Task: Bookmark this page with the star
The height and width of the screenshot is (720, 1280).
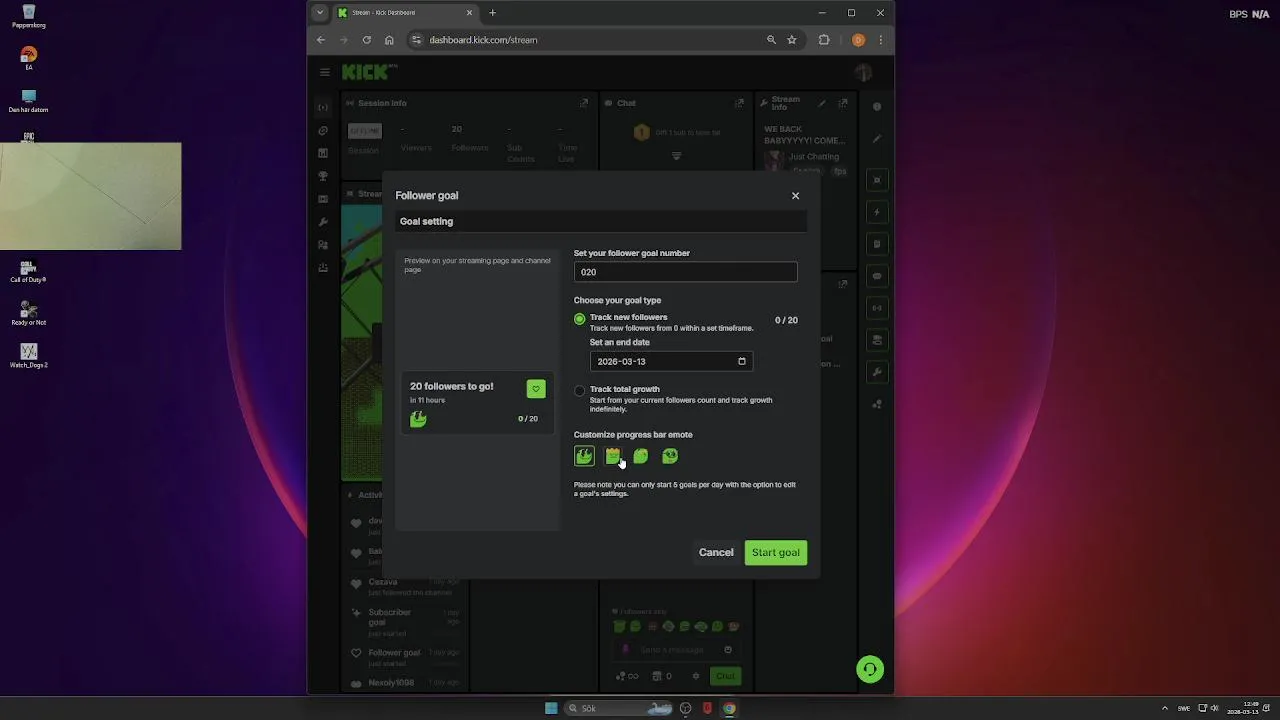Action: 792,40
